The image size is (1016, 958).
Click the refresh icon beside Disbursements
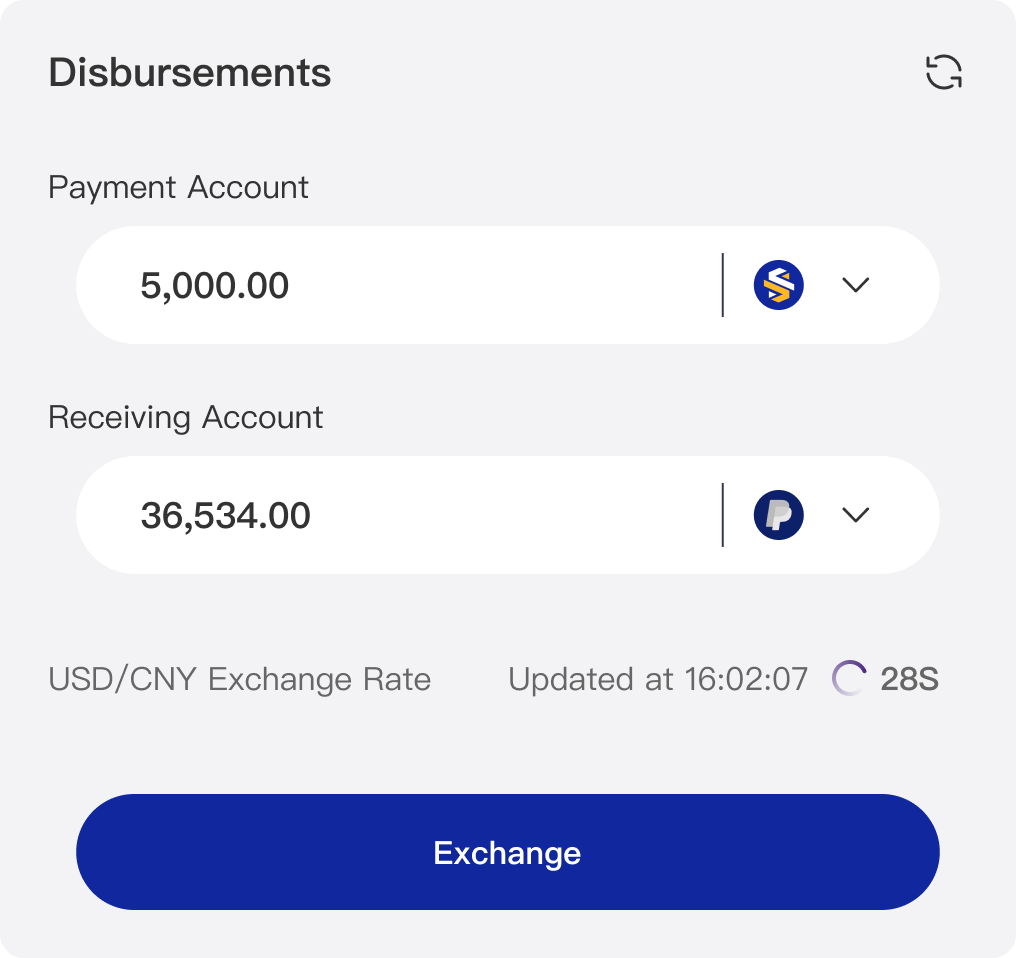click(x=943, y=72)
